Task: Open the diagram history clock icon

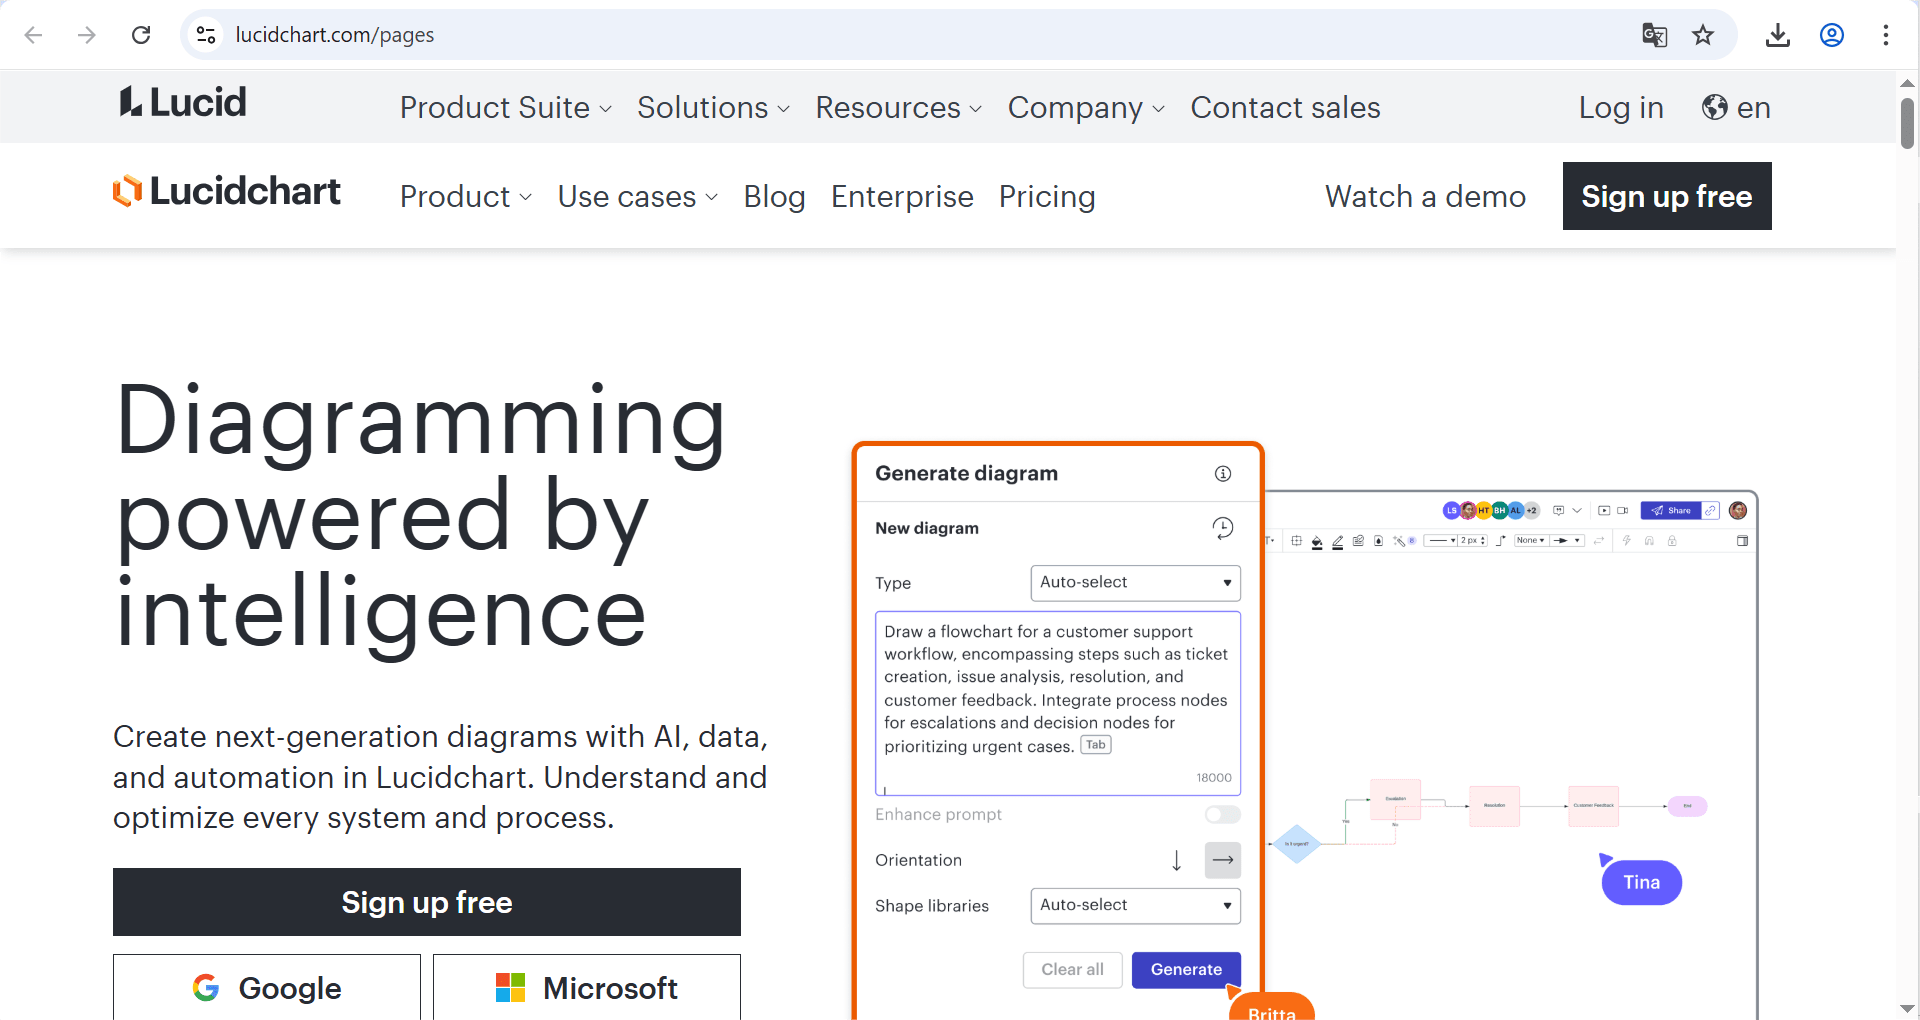Action: click(1222, 528)
